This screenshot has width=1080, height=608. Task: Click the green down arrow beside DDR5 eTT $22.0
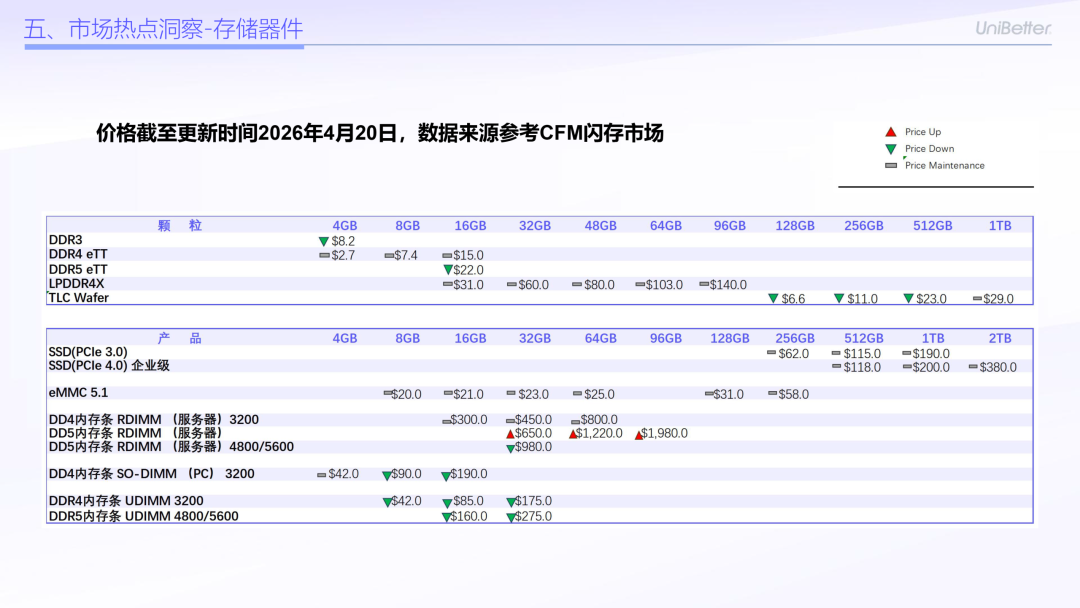(448, 270)
